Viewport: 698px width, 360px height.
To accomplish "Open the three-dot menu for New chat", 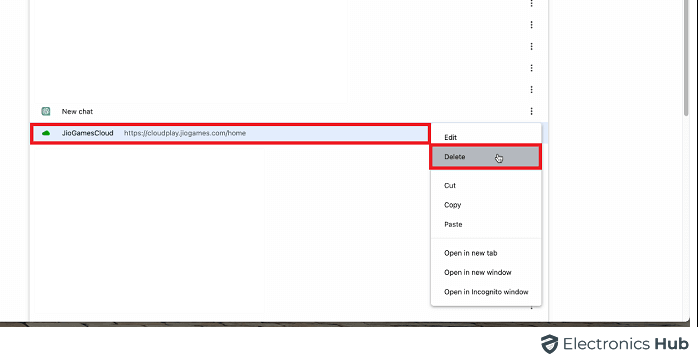I will (531, 111).
